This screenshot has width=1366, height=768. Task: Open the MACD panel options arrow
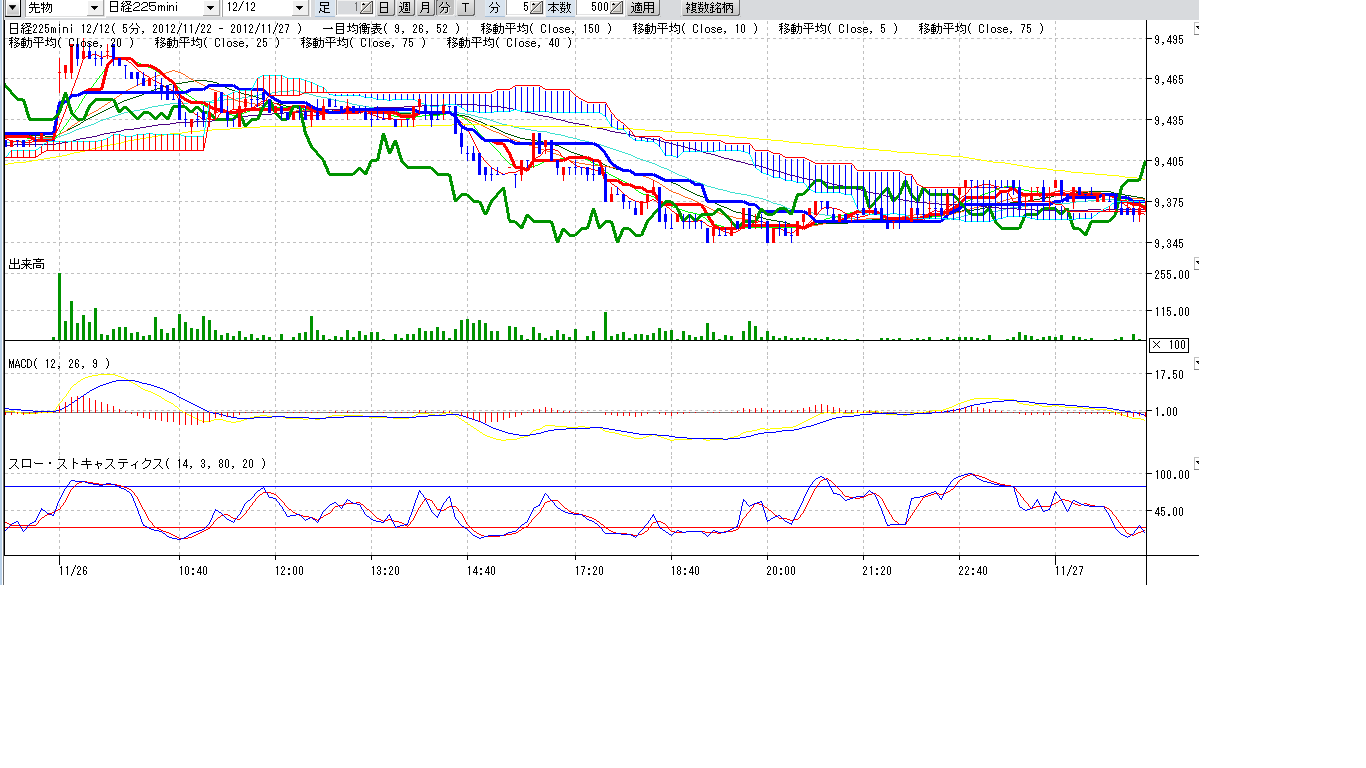(1197, 362)
